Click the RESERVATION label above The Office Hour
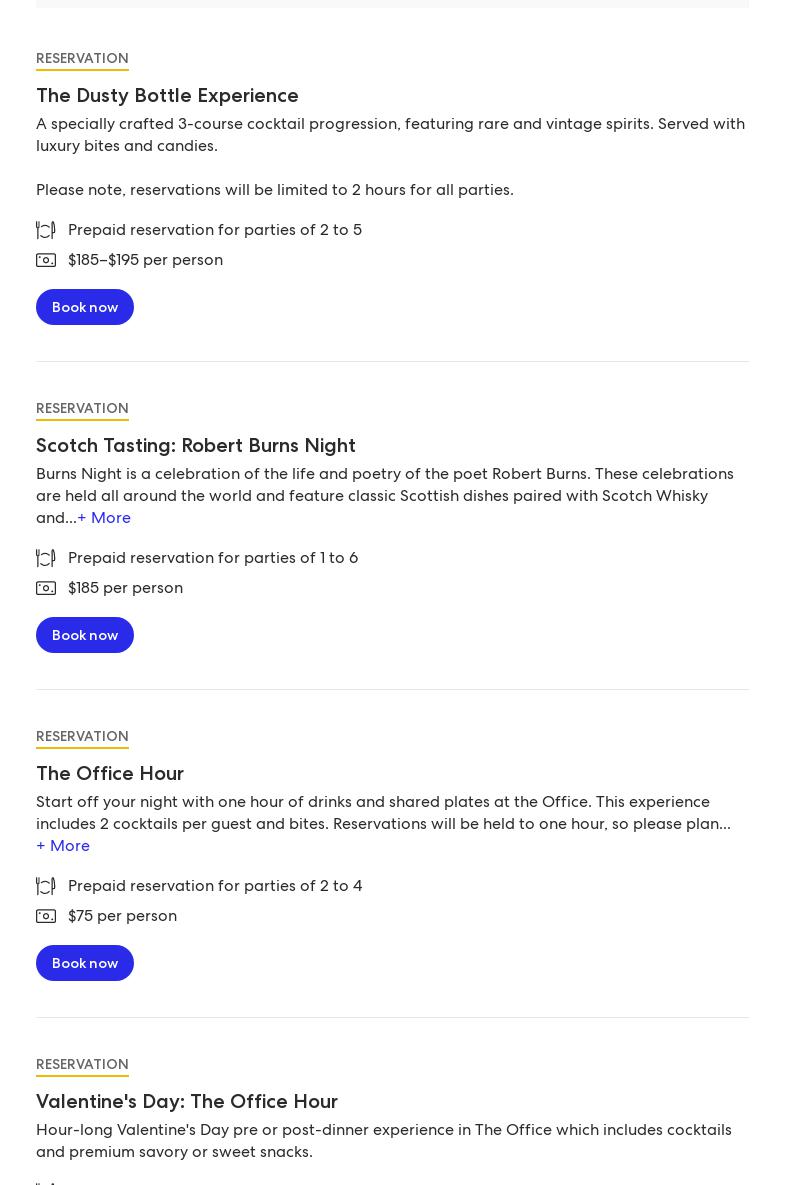The width and height of the screenshot is (785, 1185). click(x=82, y=737)
